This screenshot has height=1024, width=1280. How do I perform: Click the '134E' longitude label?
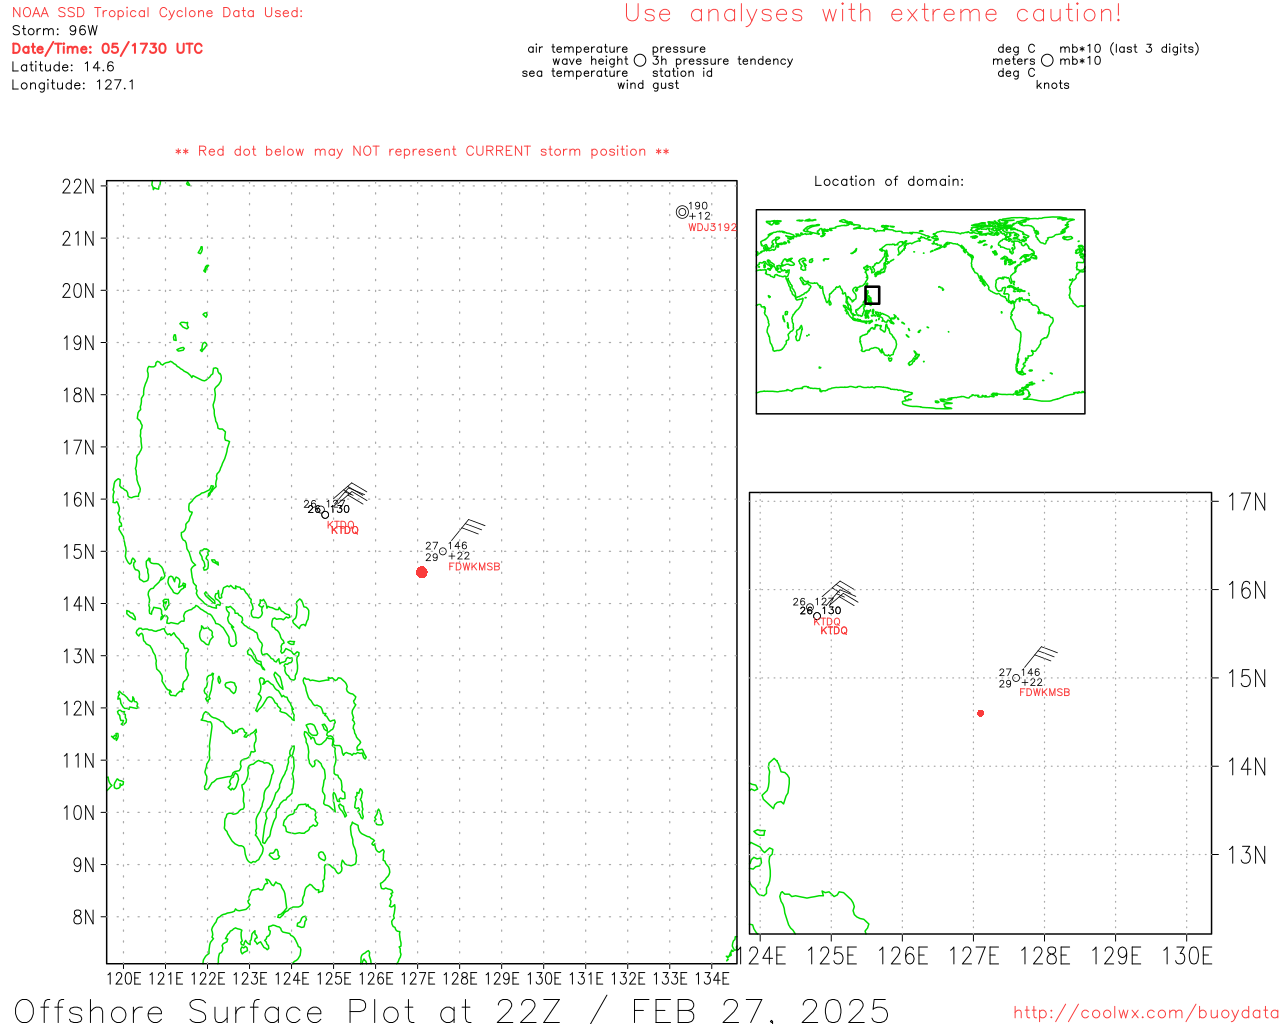pos(712,978)
